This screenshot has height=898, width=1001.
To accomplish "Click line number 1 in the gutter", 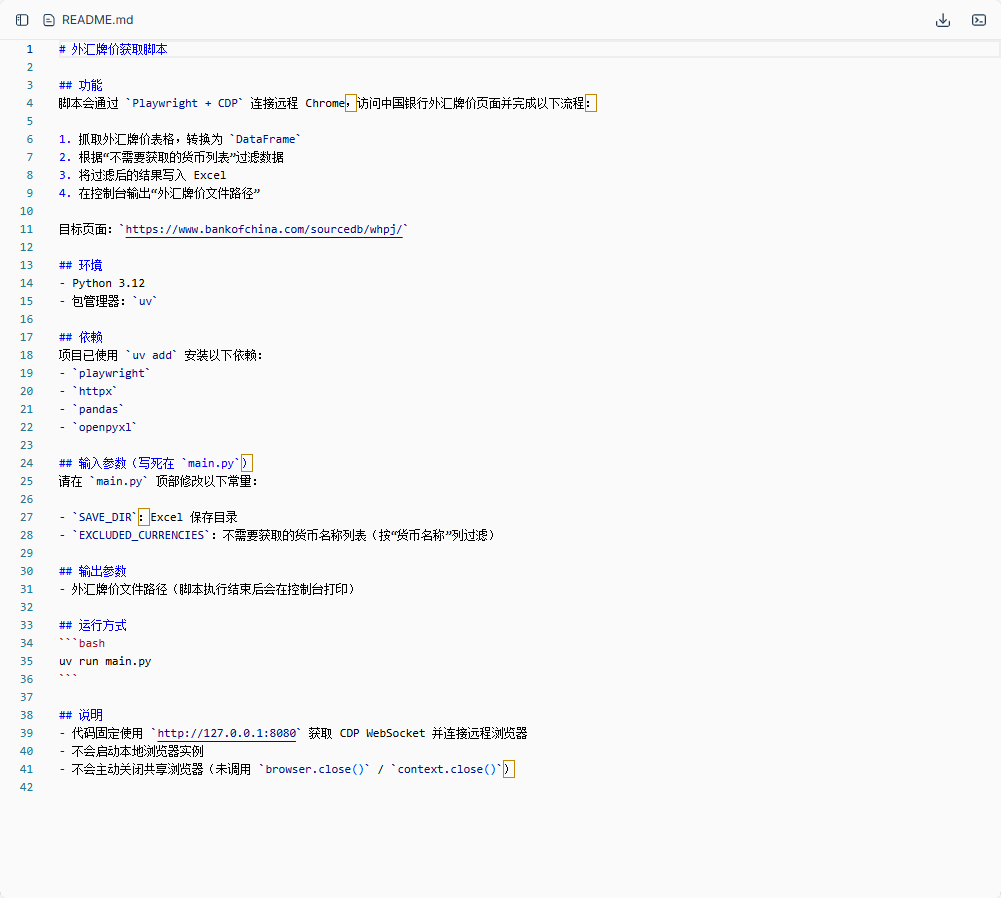I will click(29, 49).
